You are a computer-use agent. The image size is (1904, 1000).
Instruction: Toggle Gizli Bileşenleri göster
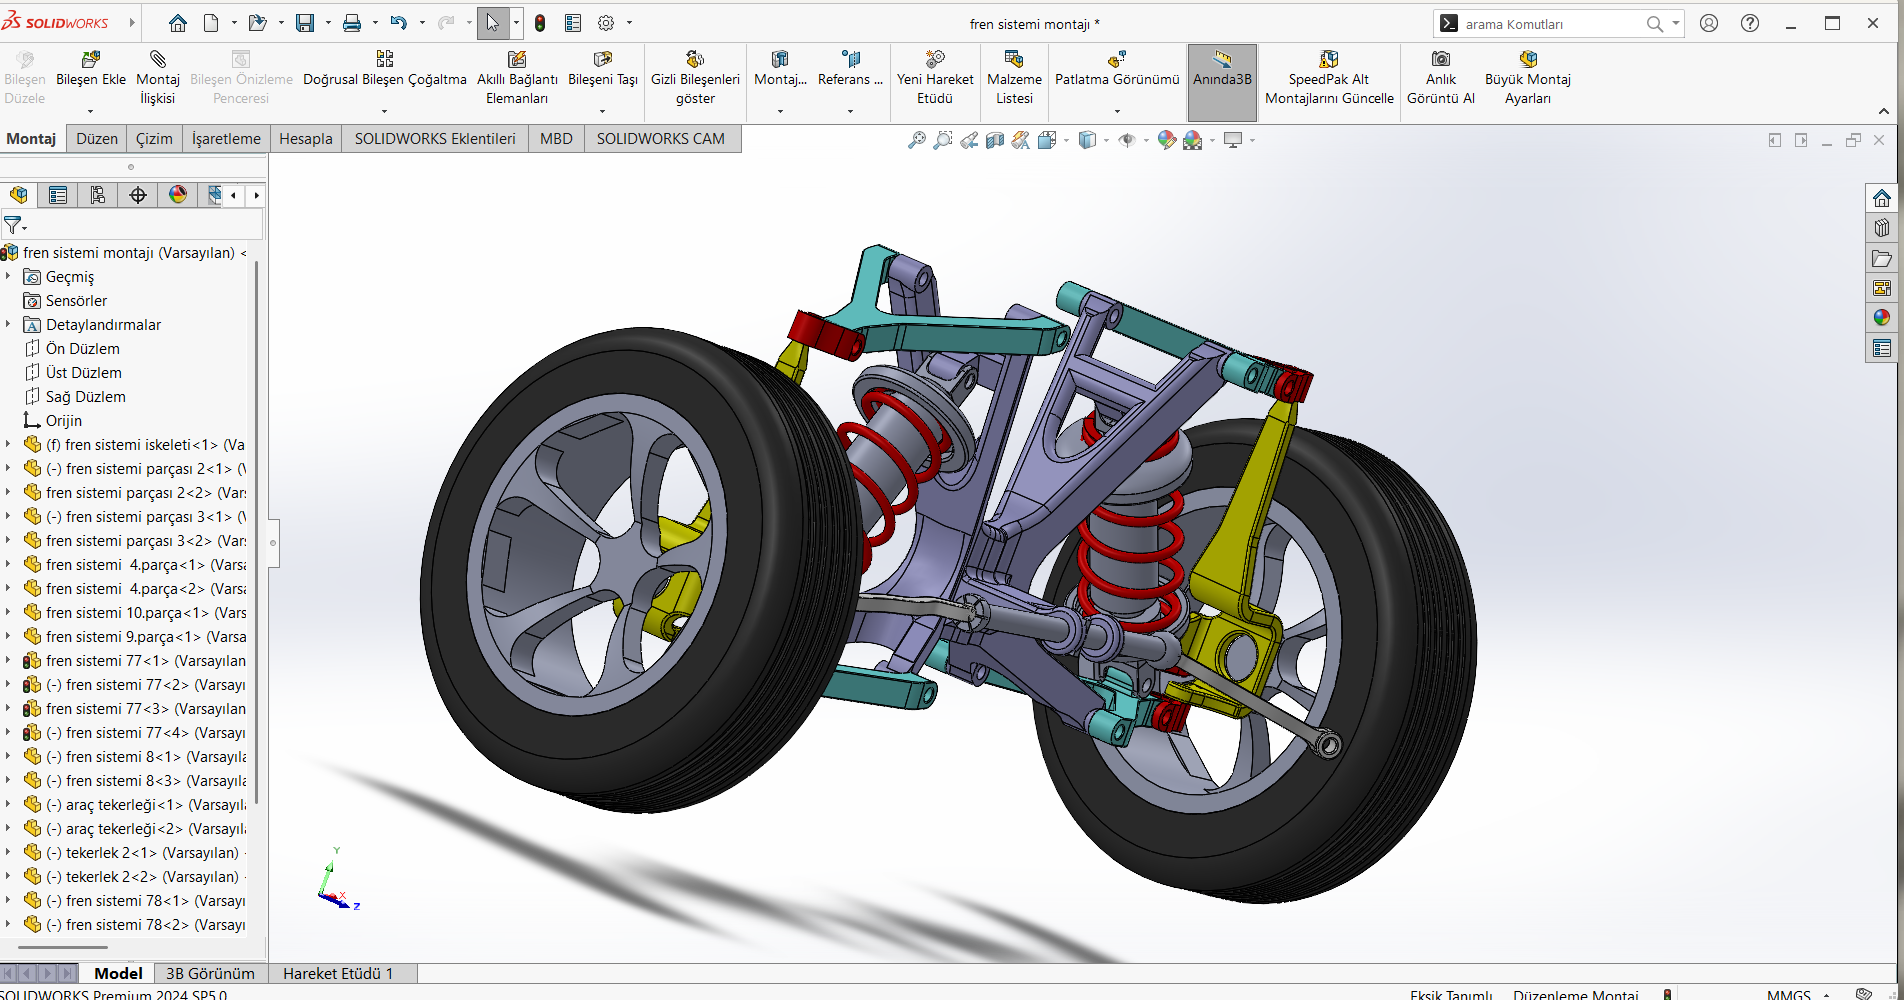coord(695,78)
